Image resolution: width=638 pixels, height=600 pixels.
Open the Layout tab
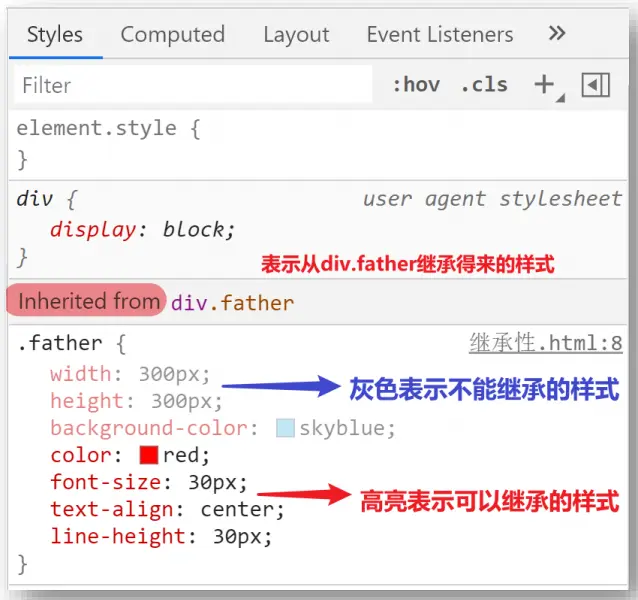click(x=296, y=35)
